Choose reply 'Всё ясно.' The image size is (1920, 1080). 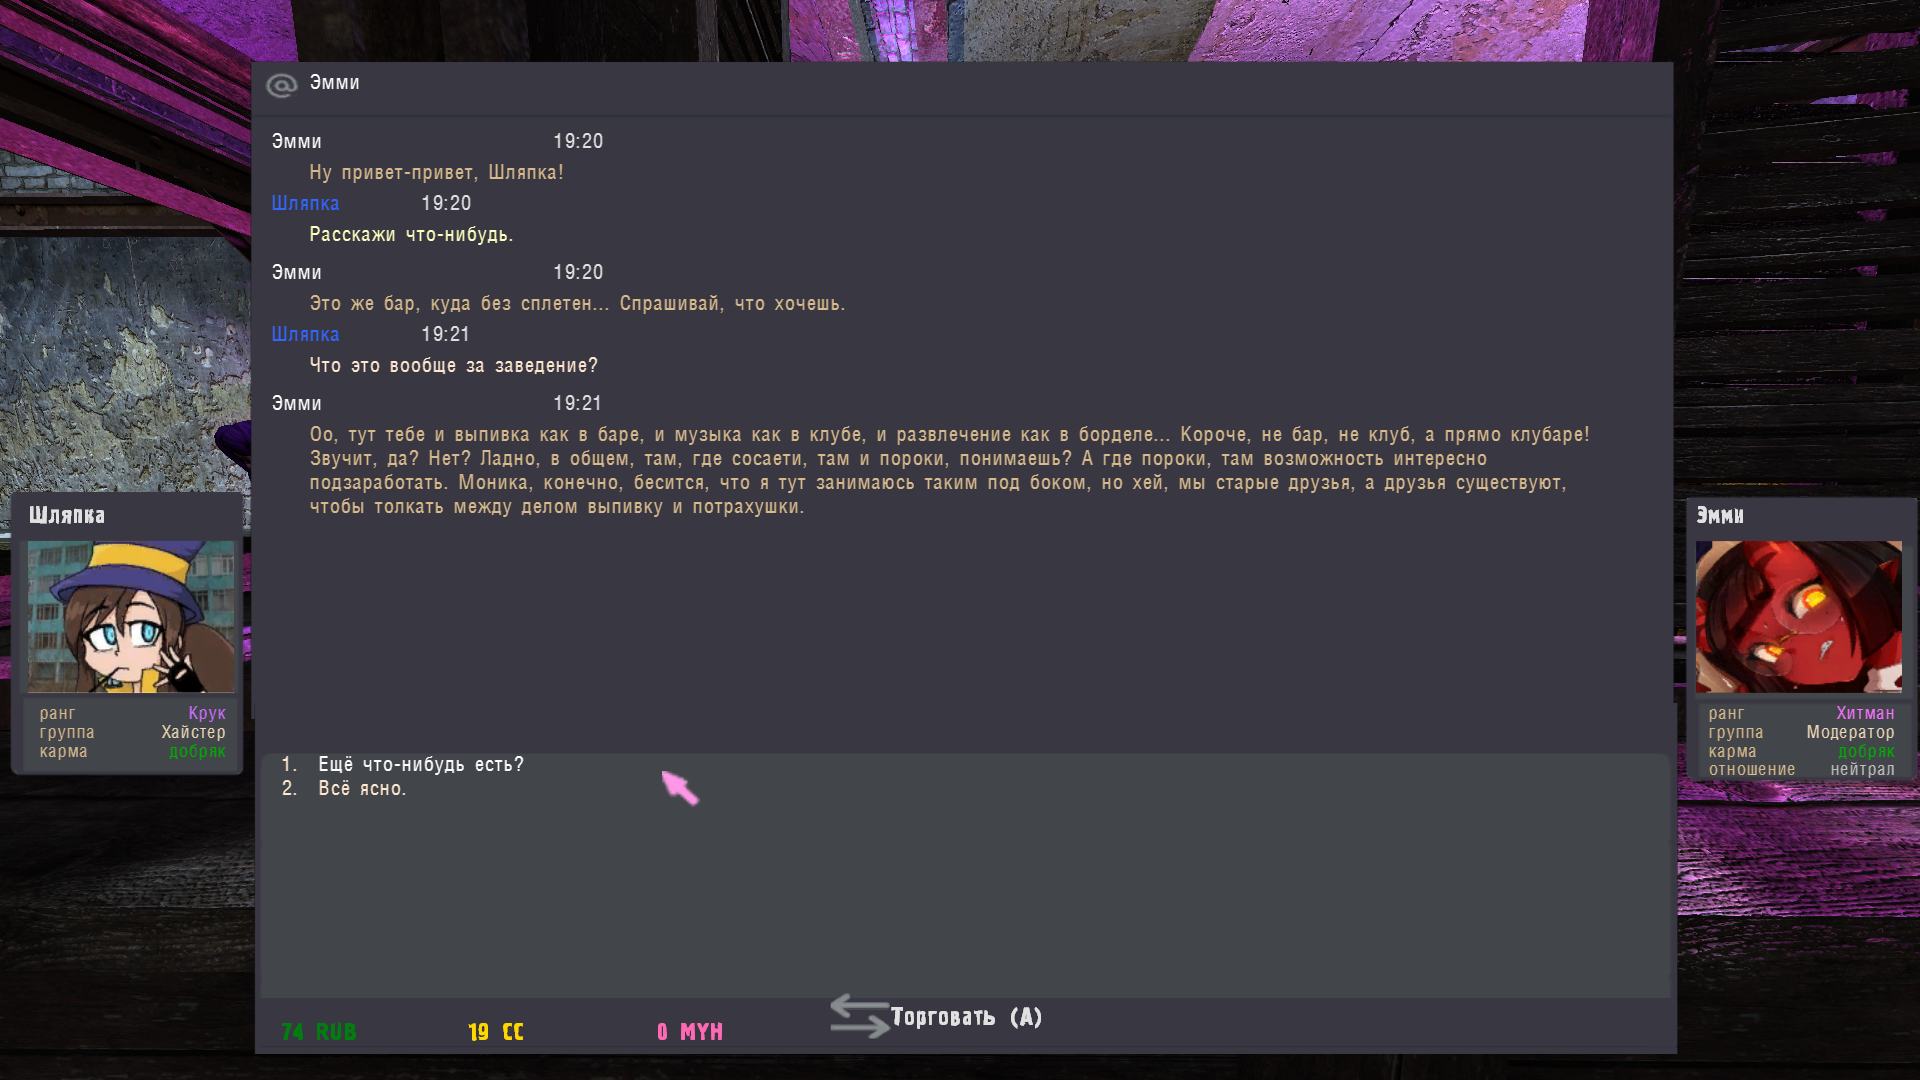click(x=362, y=789)
